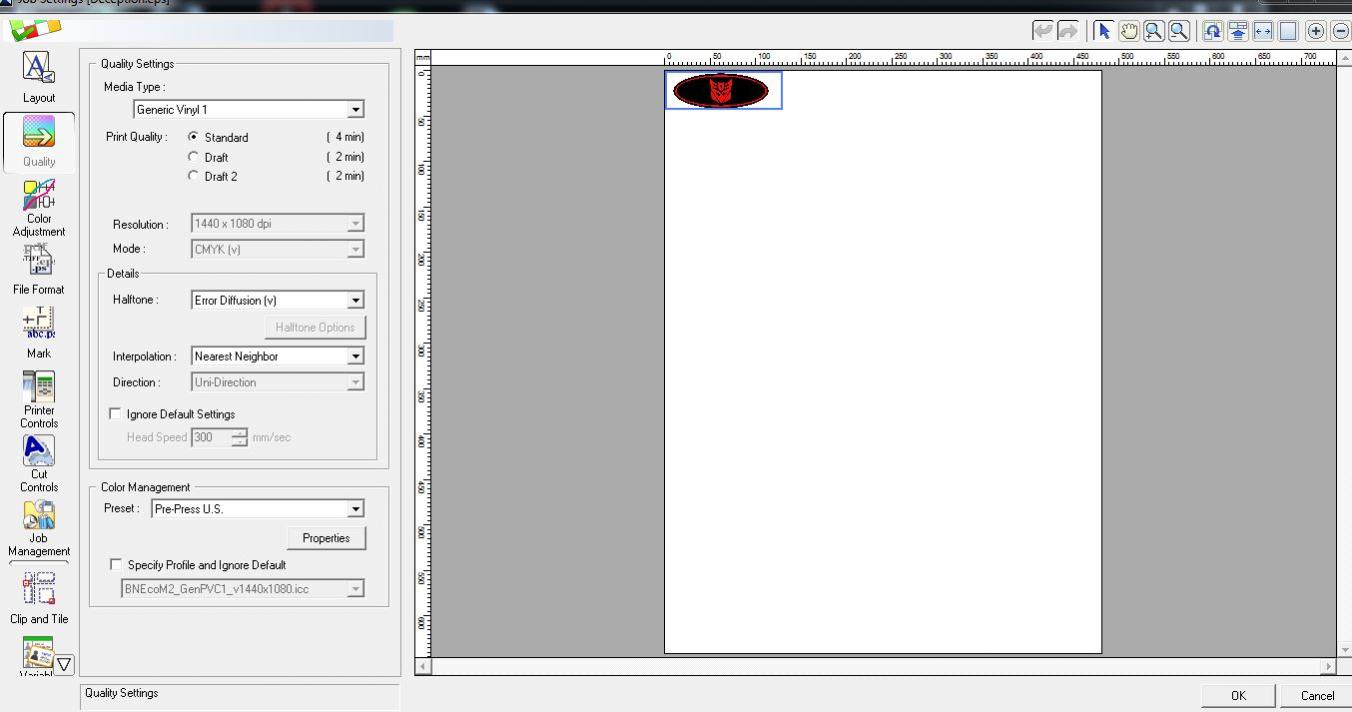Viewport: 1352px width, 712px height.
Task: Open the Layout settings page
Action: (39, 77)
